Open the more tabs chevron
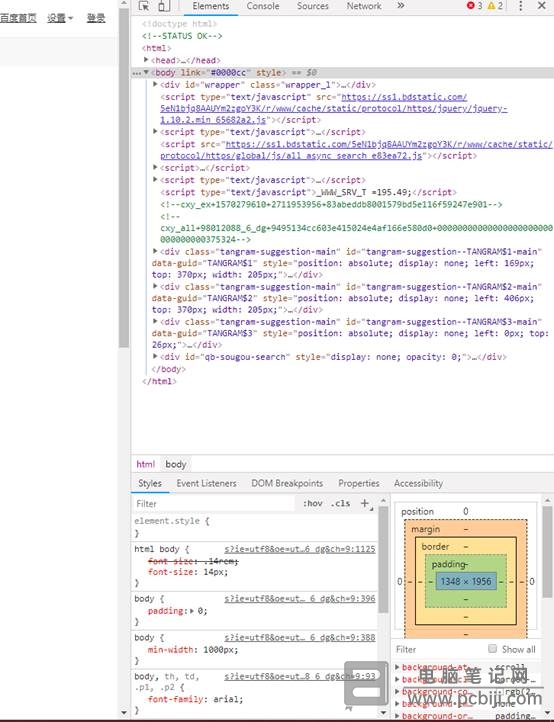The image size is (554, 722). [401, 6]
